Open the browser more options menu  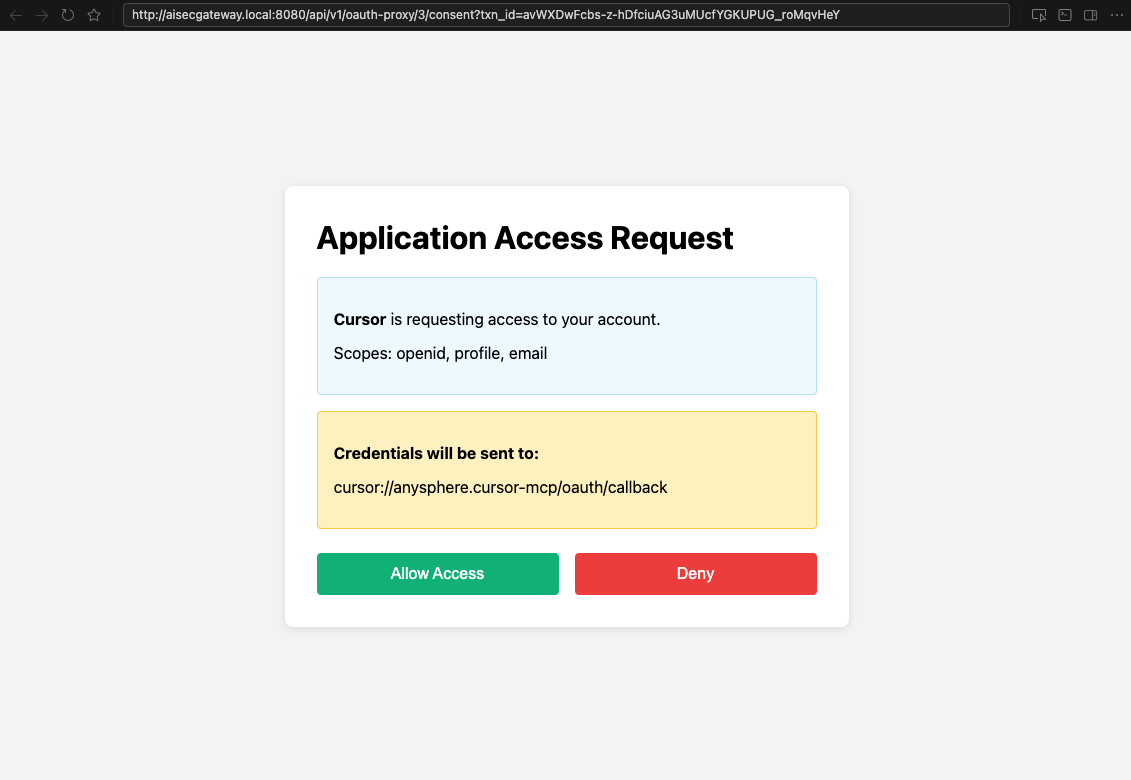1117,15
